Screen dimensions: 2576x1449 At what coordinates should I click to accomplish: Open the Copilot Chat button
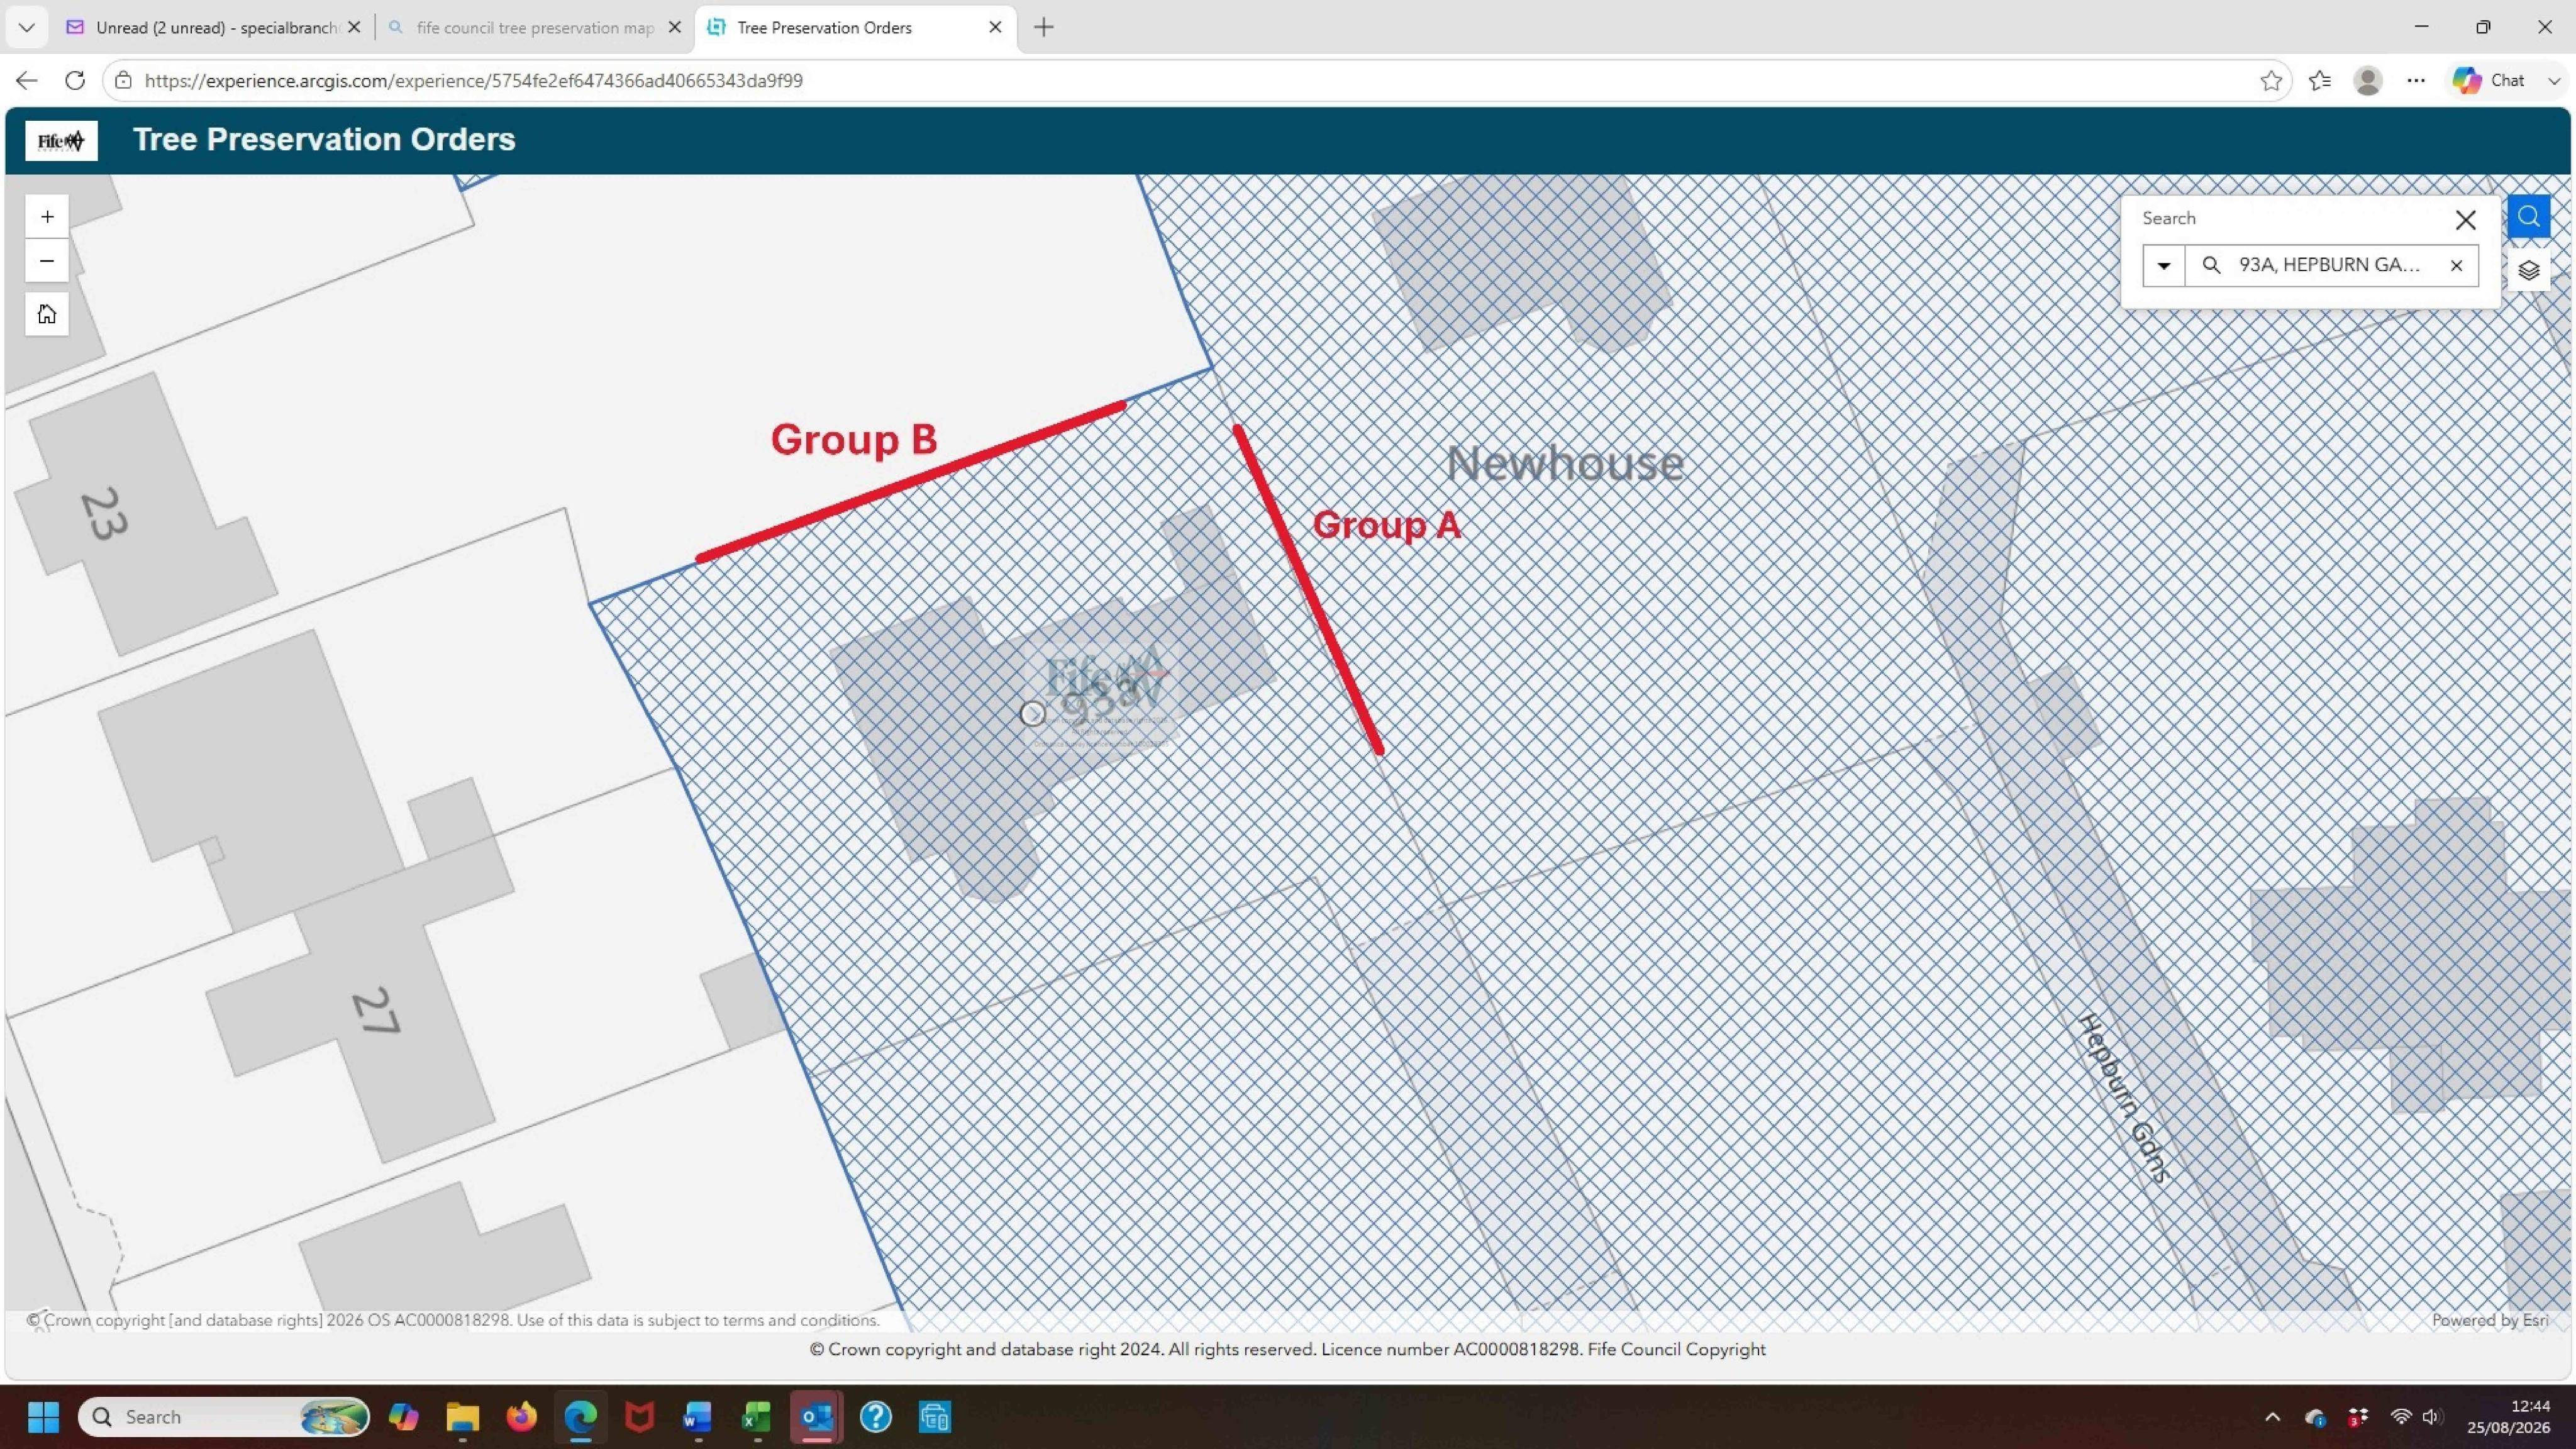point(2491,80)
